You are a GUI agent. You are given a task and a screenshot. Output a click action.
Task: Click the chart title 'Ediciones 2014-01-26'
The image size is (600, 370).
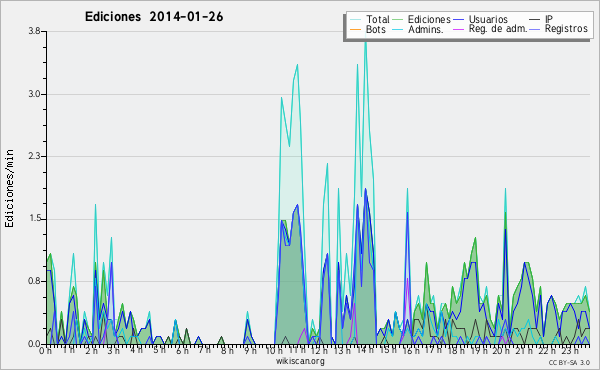click(154, 17)
